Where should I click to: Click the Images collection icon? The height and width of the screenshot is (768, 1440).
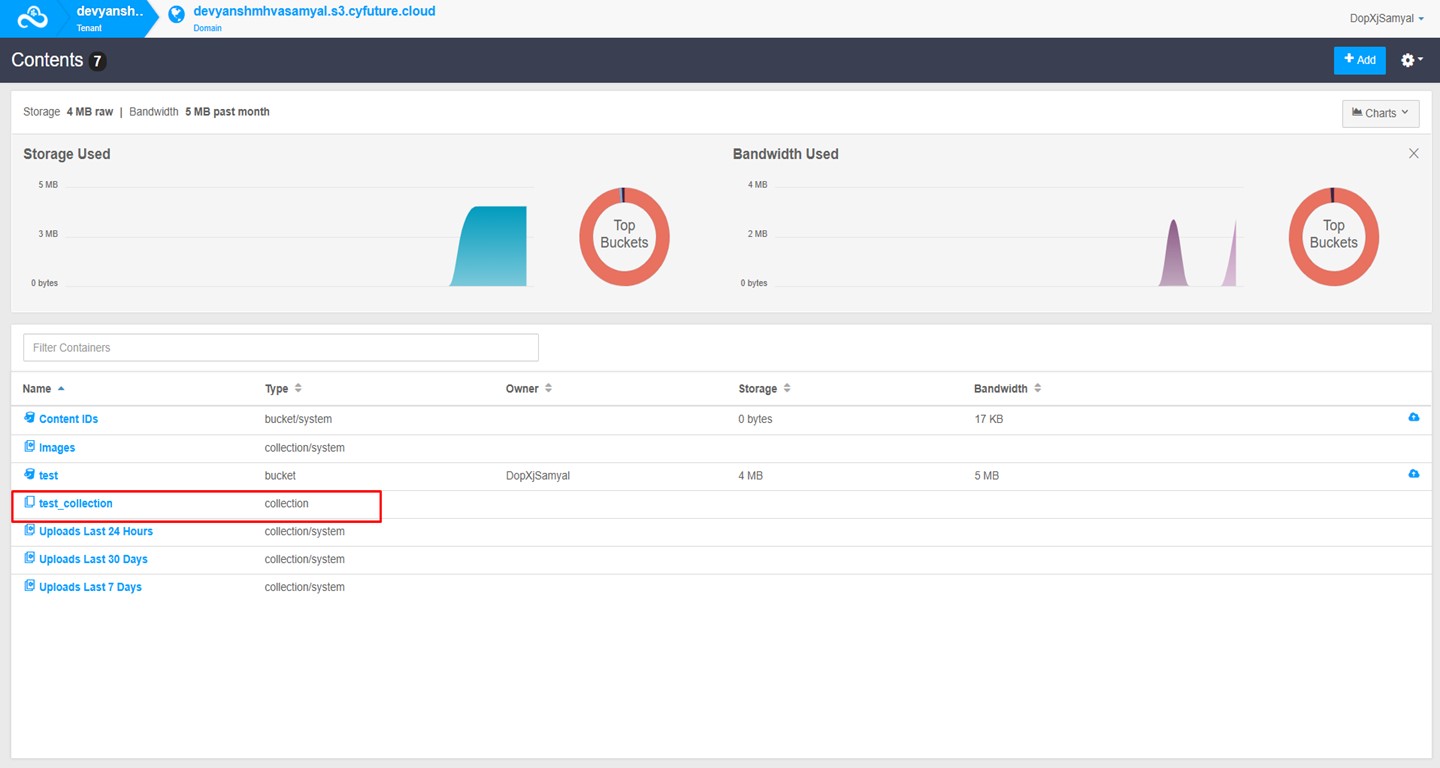click(x=29, y=446)
